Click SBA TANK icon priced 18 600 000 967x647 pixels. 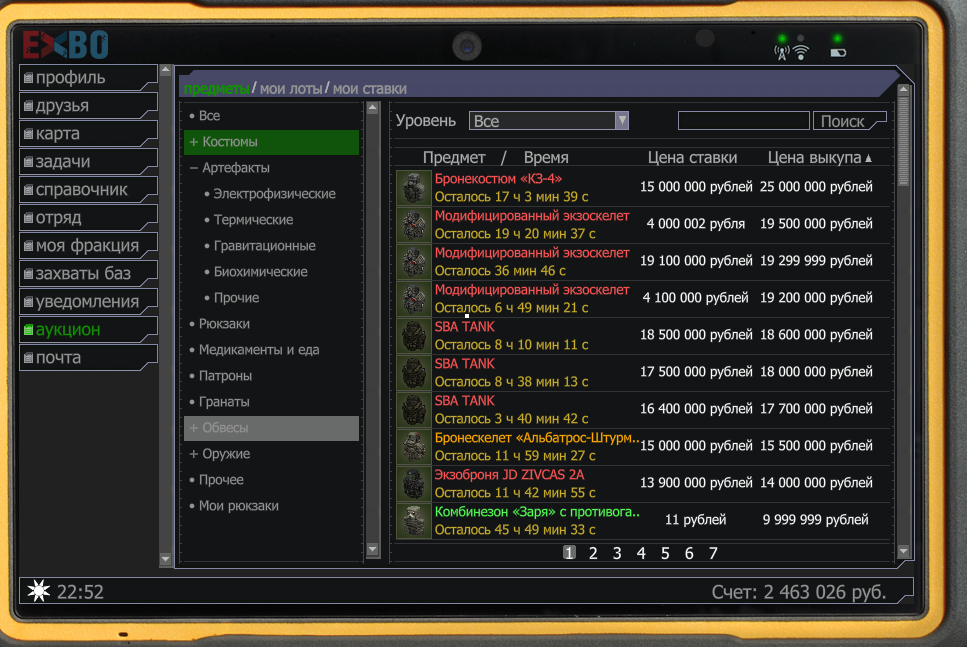[413, 336]
